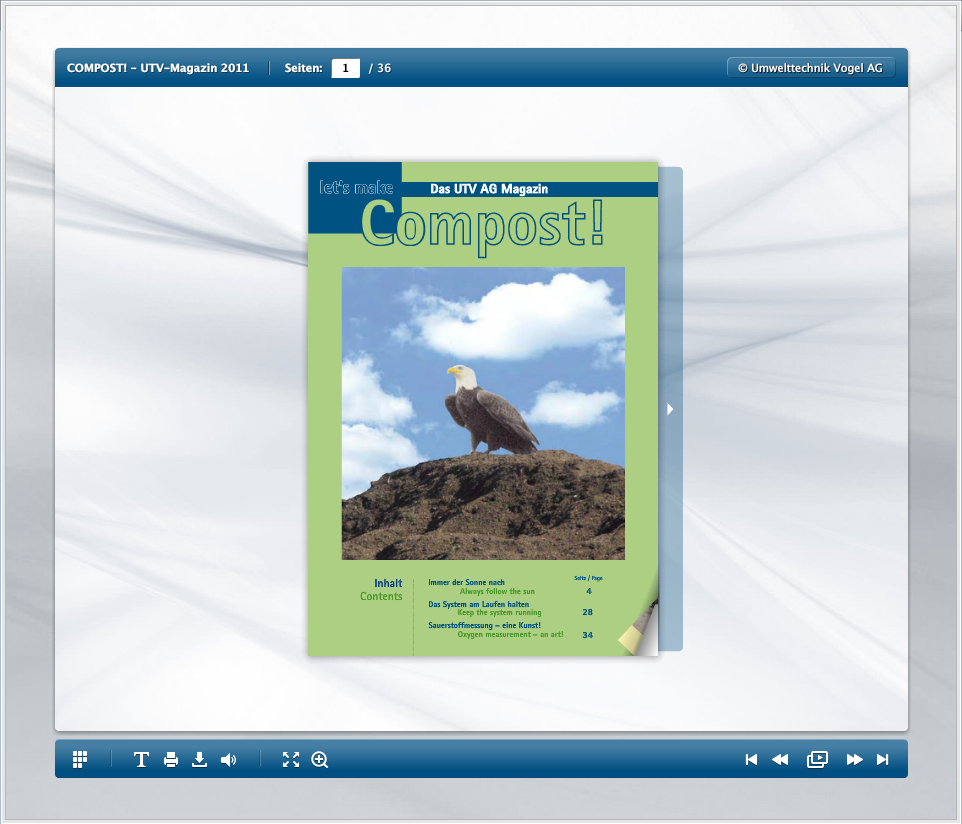Image resolution: width=962 pixels, height=824 pixels.
Task: Flip page using right edge arrow
Action: pos(670,409)
